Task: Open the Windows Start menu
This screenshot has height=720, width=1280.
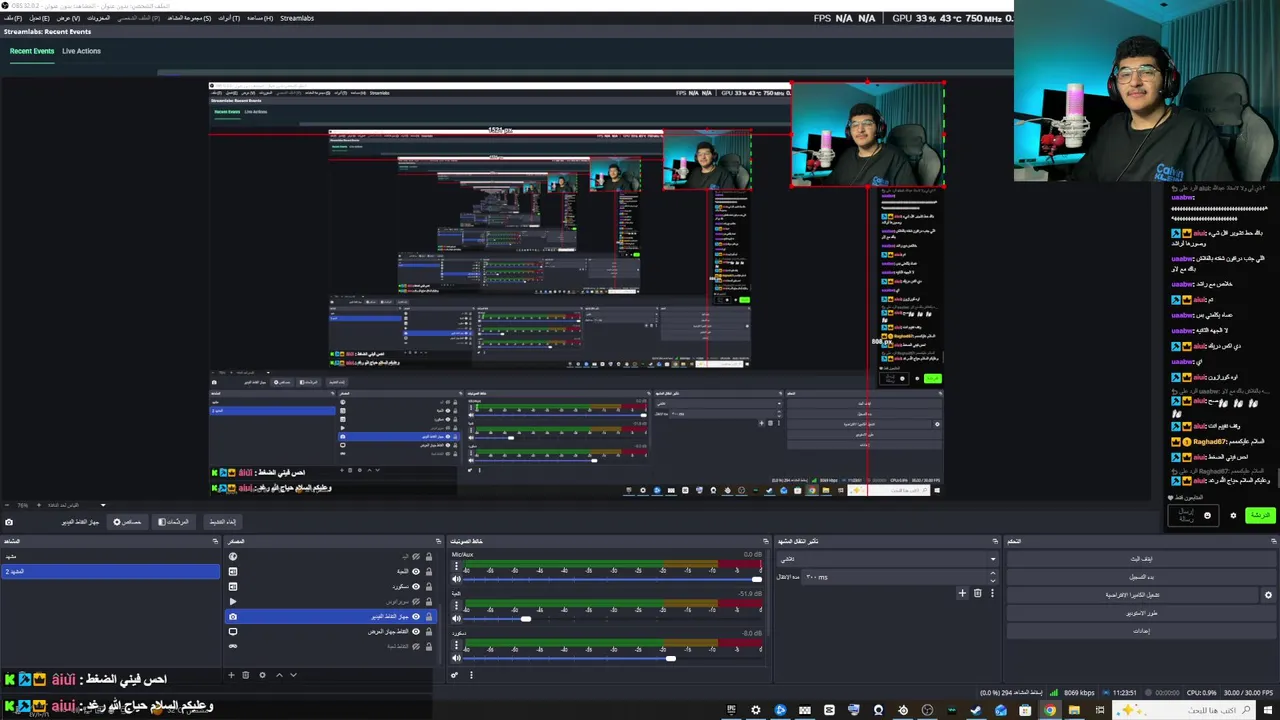Action: [x=1268, y=710]
